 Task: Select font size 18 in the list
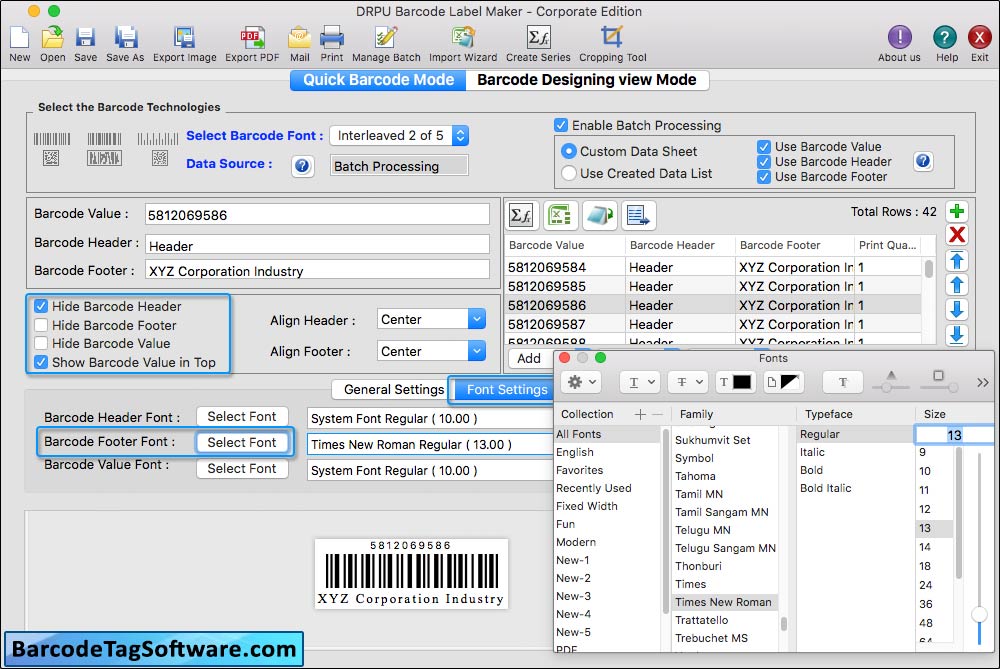[925, 566]
